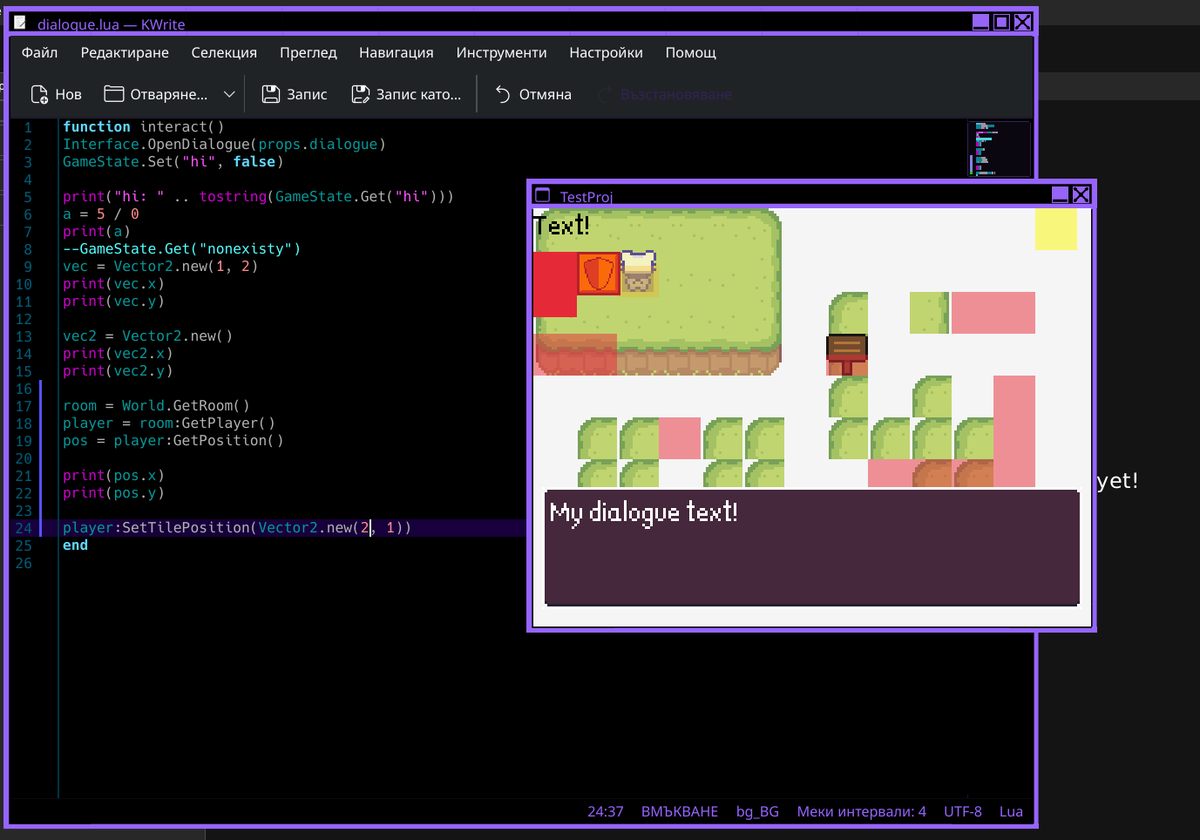Image resolution: width=1200 pixels, height=840 pixels.
Task: Click the player character sprite in TestProj
Action: pos(638,272)
